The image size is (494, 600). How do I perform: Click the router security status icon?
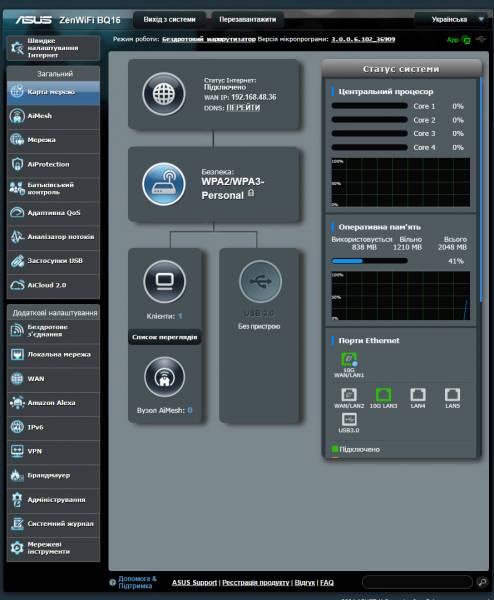(164, 184)
